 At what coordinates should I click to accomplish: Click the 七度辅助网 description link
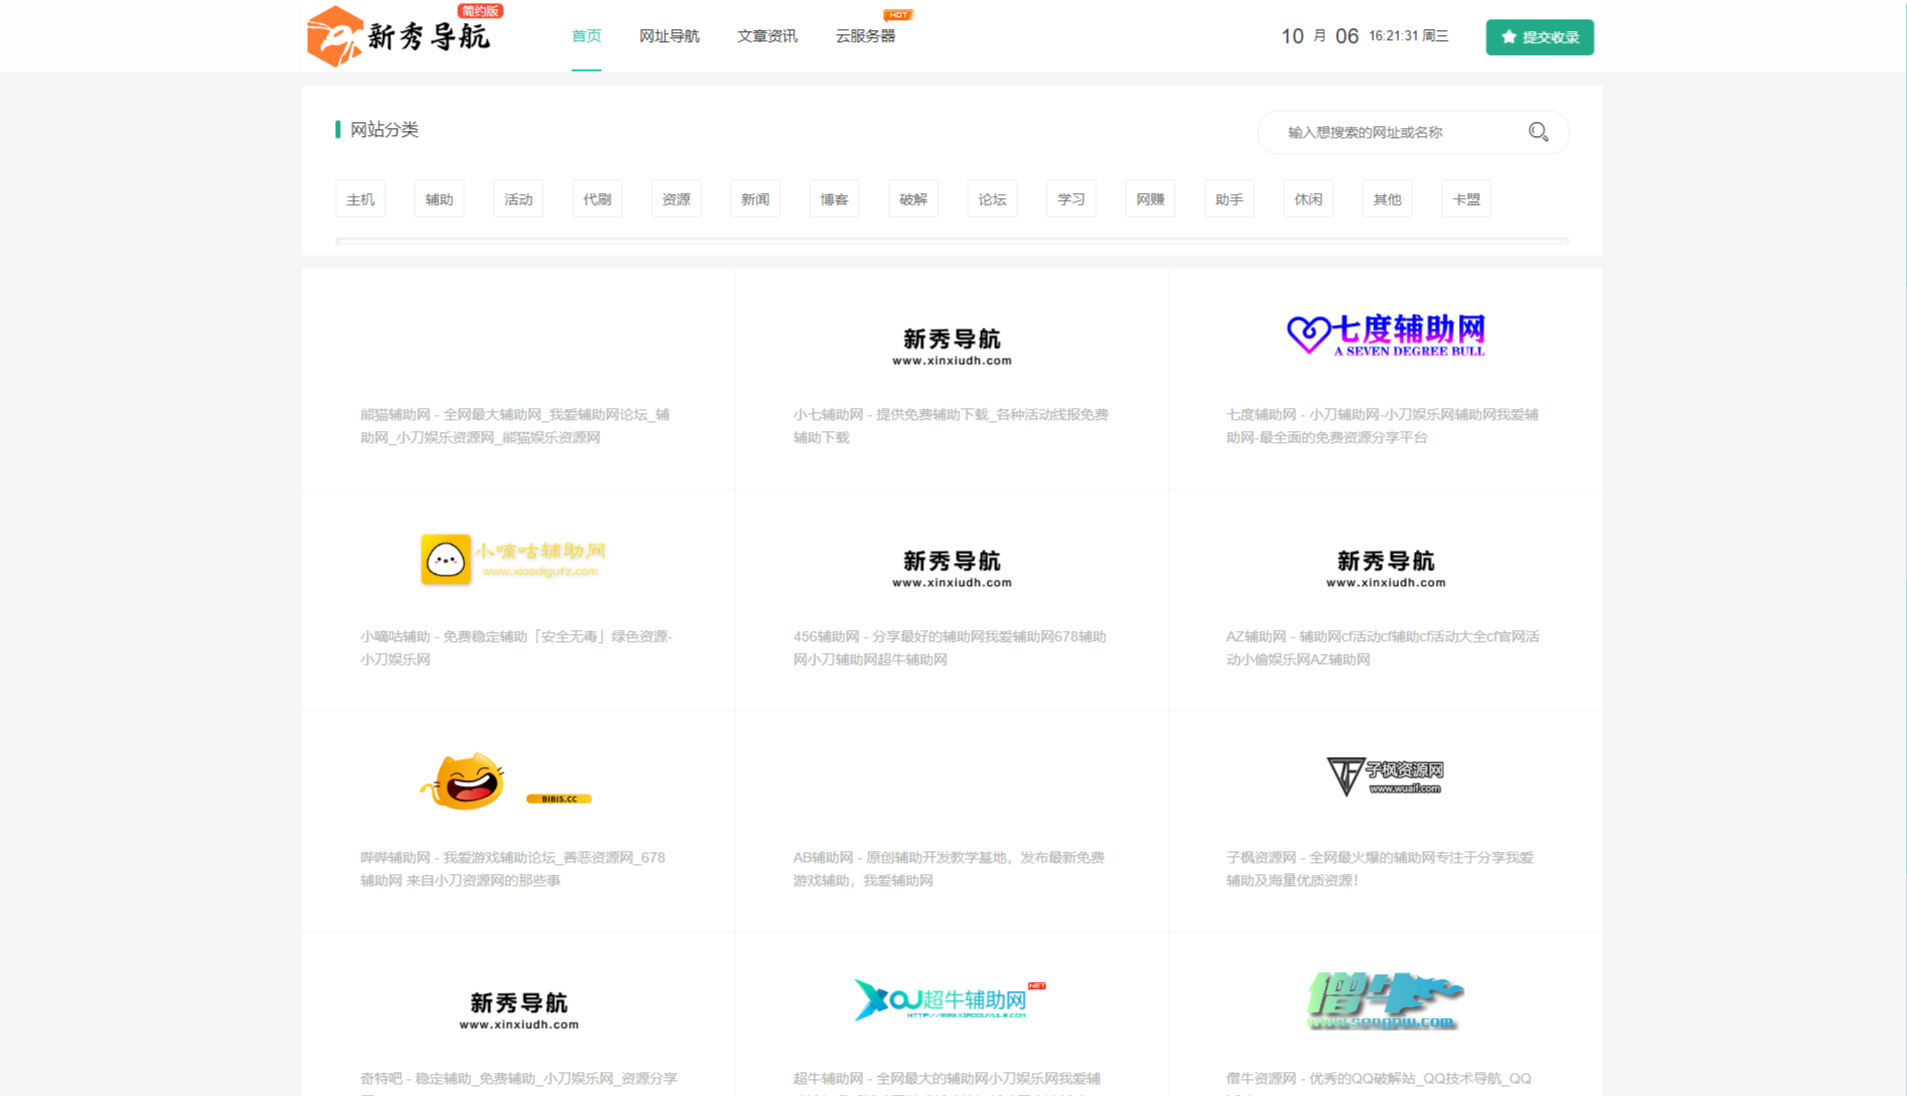tap(1382, 426)
